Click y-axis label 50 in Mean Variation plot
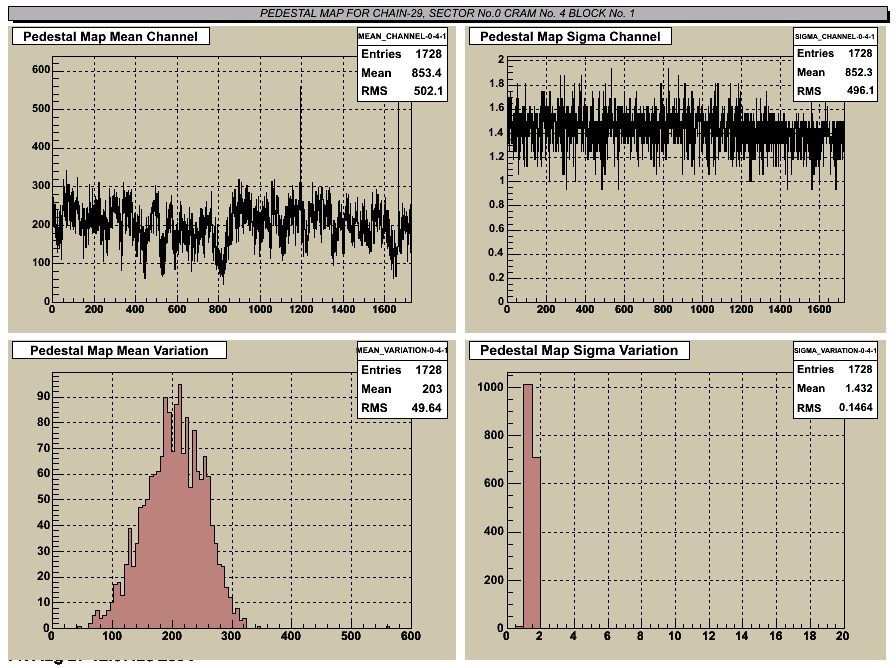This screenshot has height=668, width=896. (43, 499)
